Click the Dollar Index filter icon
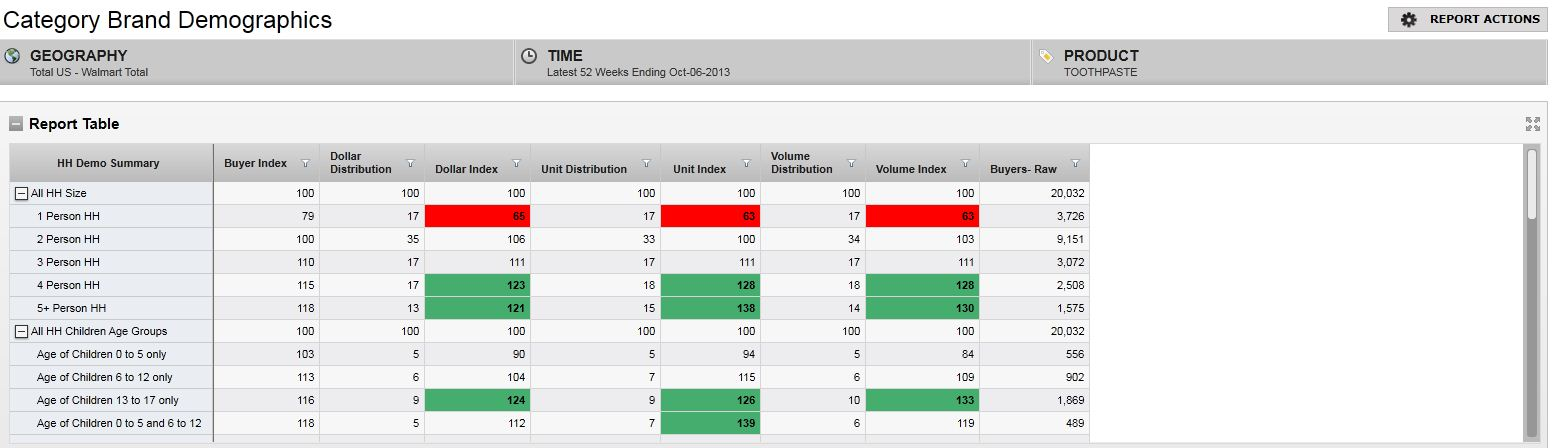1554x448 pixels. [x=516, y=163]
